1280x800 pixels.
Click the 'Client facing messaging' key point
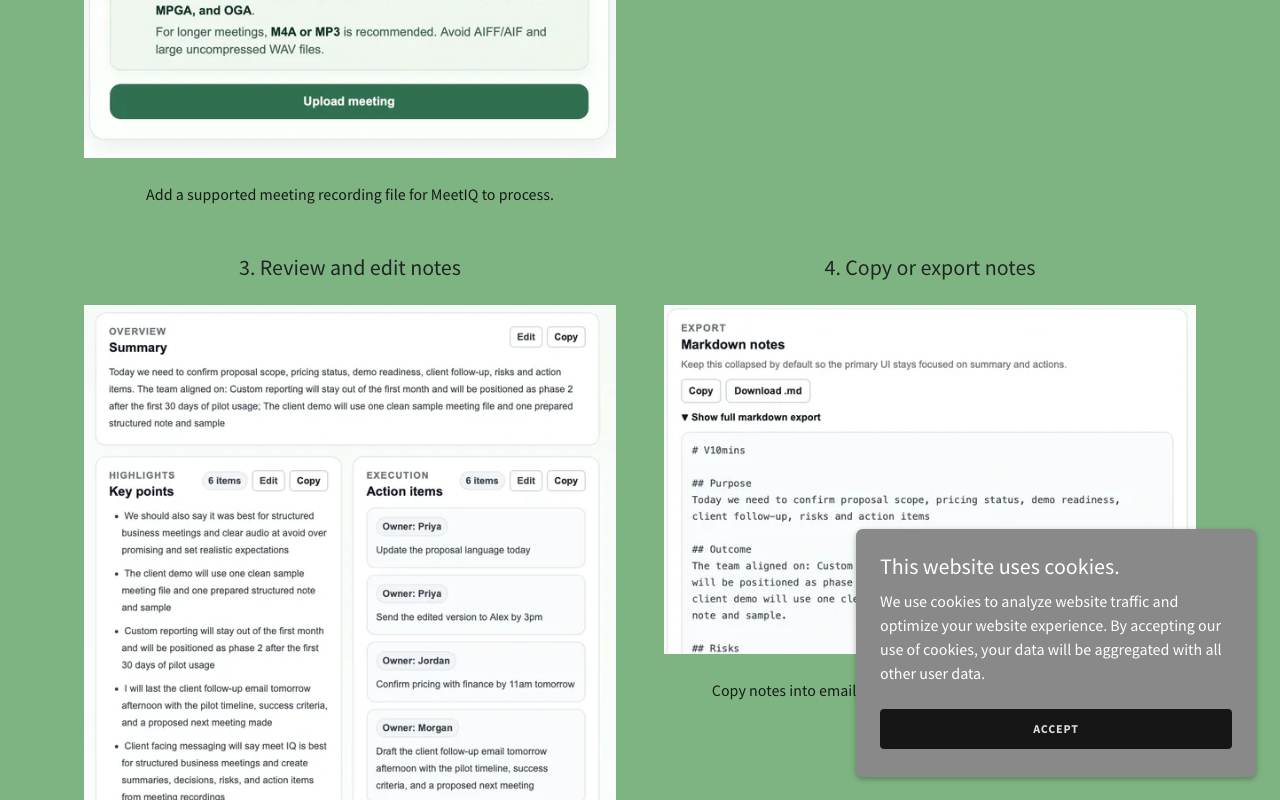click(x=222, y=771)
